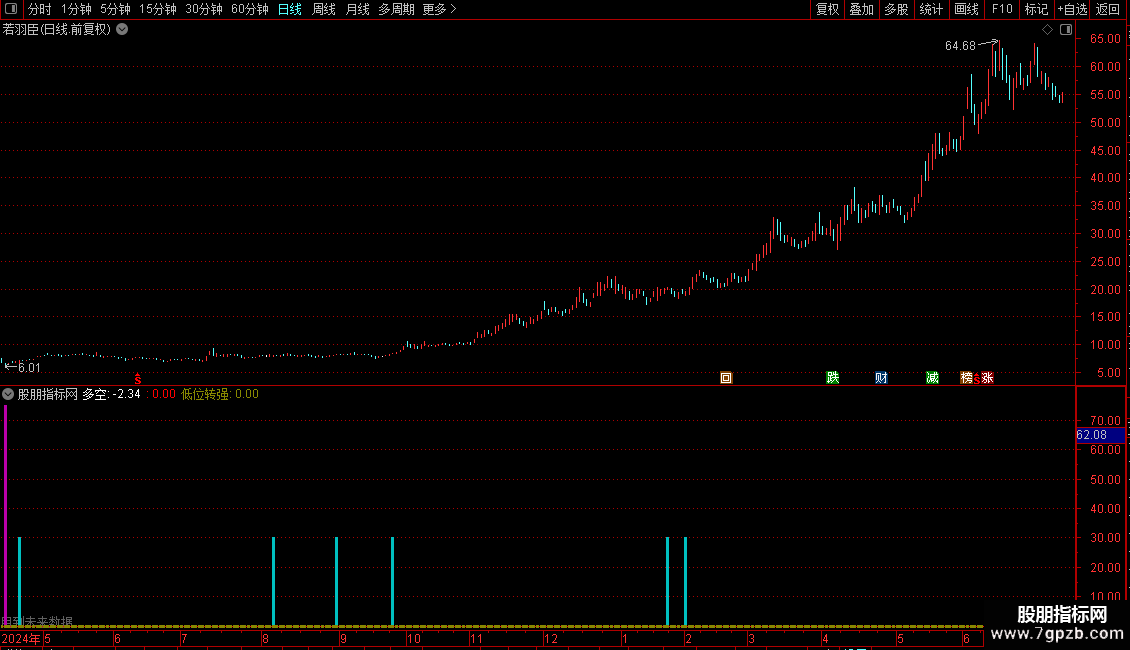Screen dimensions: 1130x650
Task: Click the green 减 marker icon
Action: coord(932,378)
